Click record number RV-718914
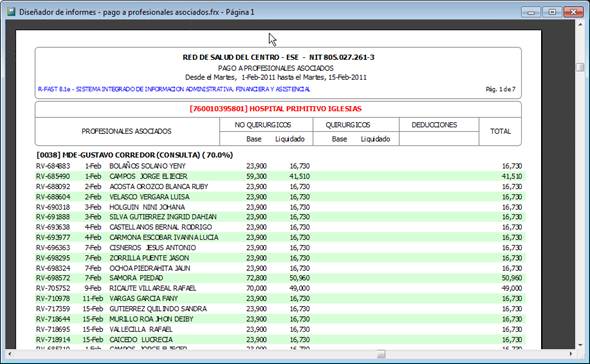Screen dimensions: 590x364 coord(53,339)
